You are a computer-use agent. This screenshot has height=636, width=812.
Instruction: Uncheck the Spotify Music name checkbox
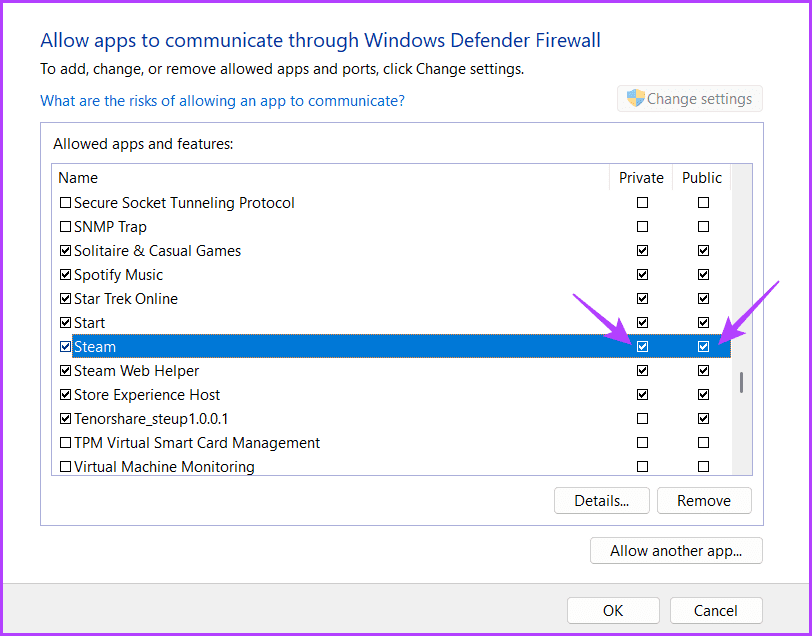[x=65, y=274]
